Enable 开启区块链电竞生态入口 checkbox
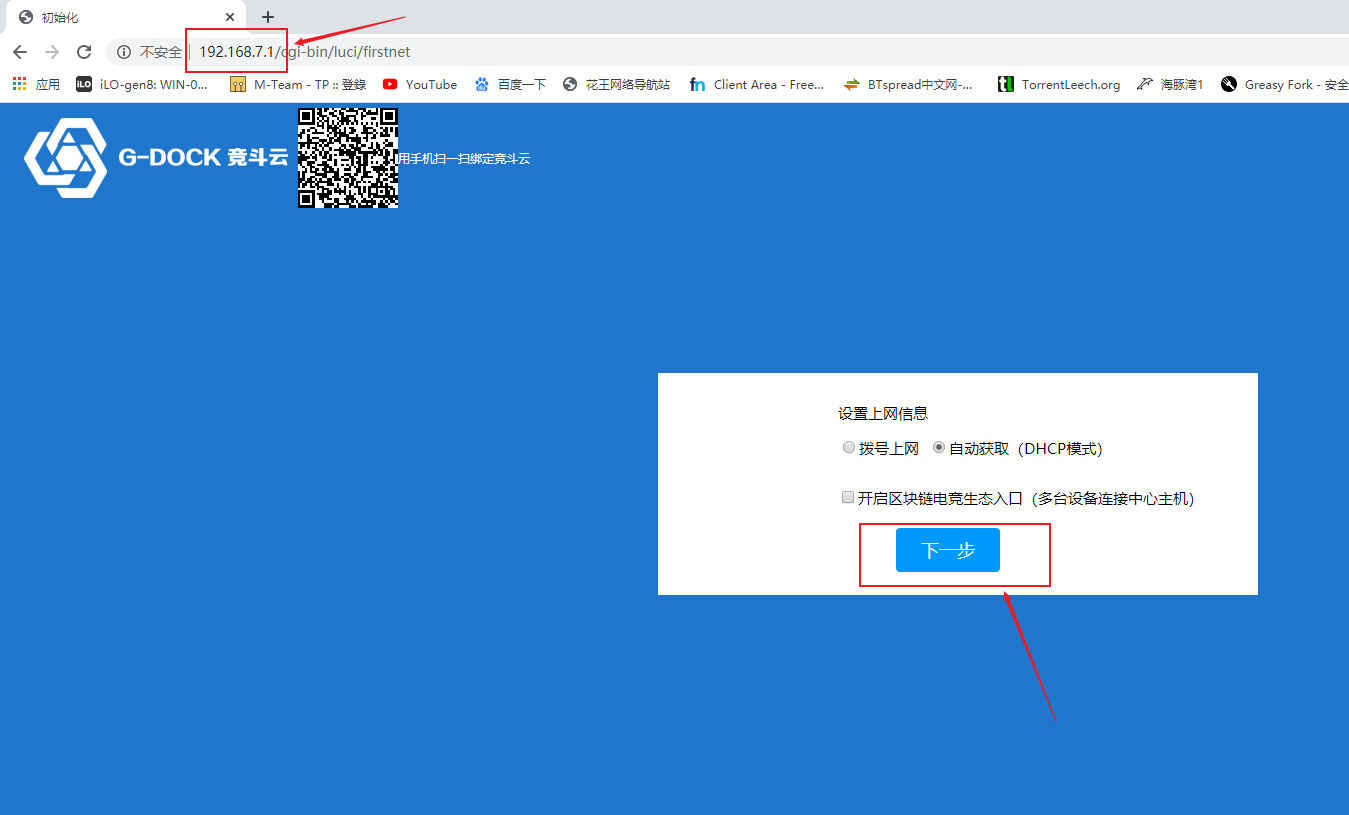This screenshot has width=1349, height=815. [848, 497]
